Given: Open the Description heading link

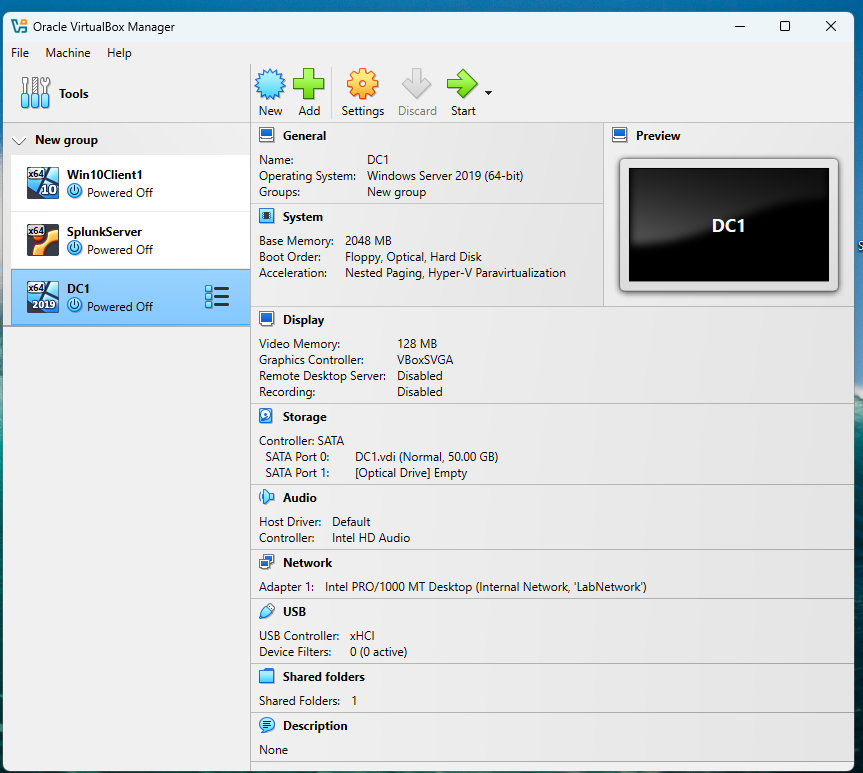Looking at the screenshot, I should coord(315,726).
